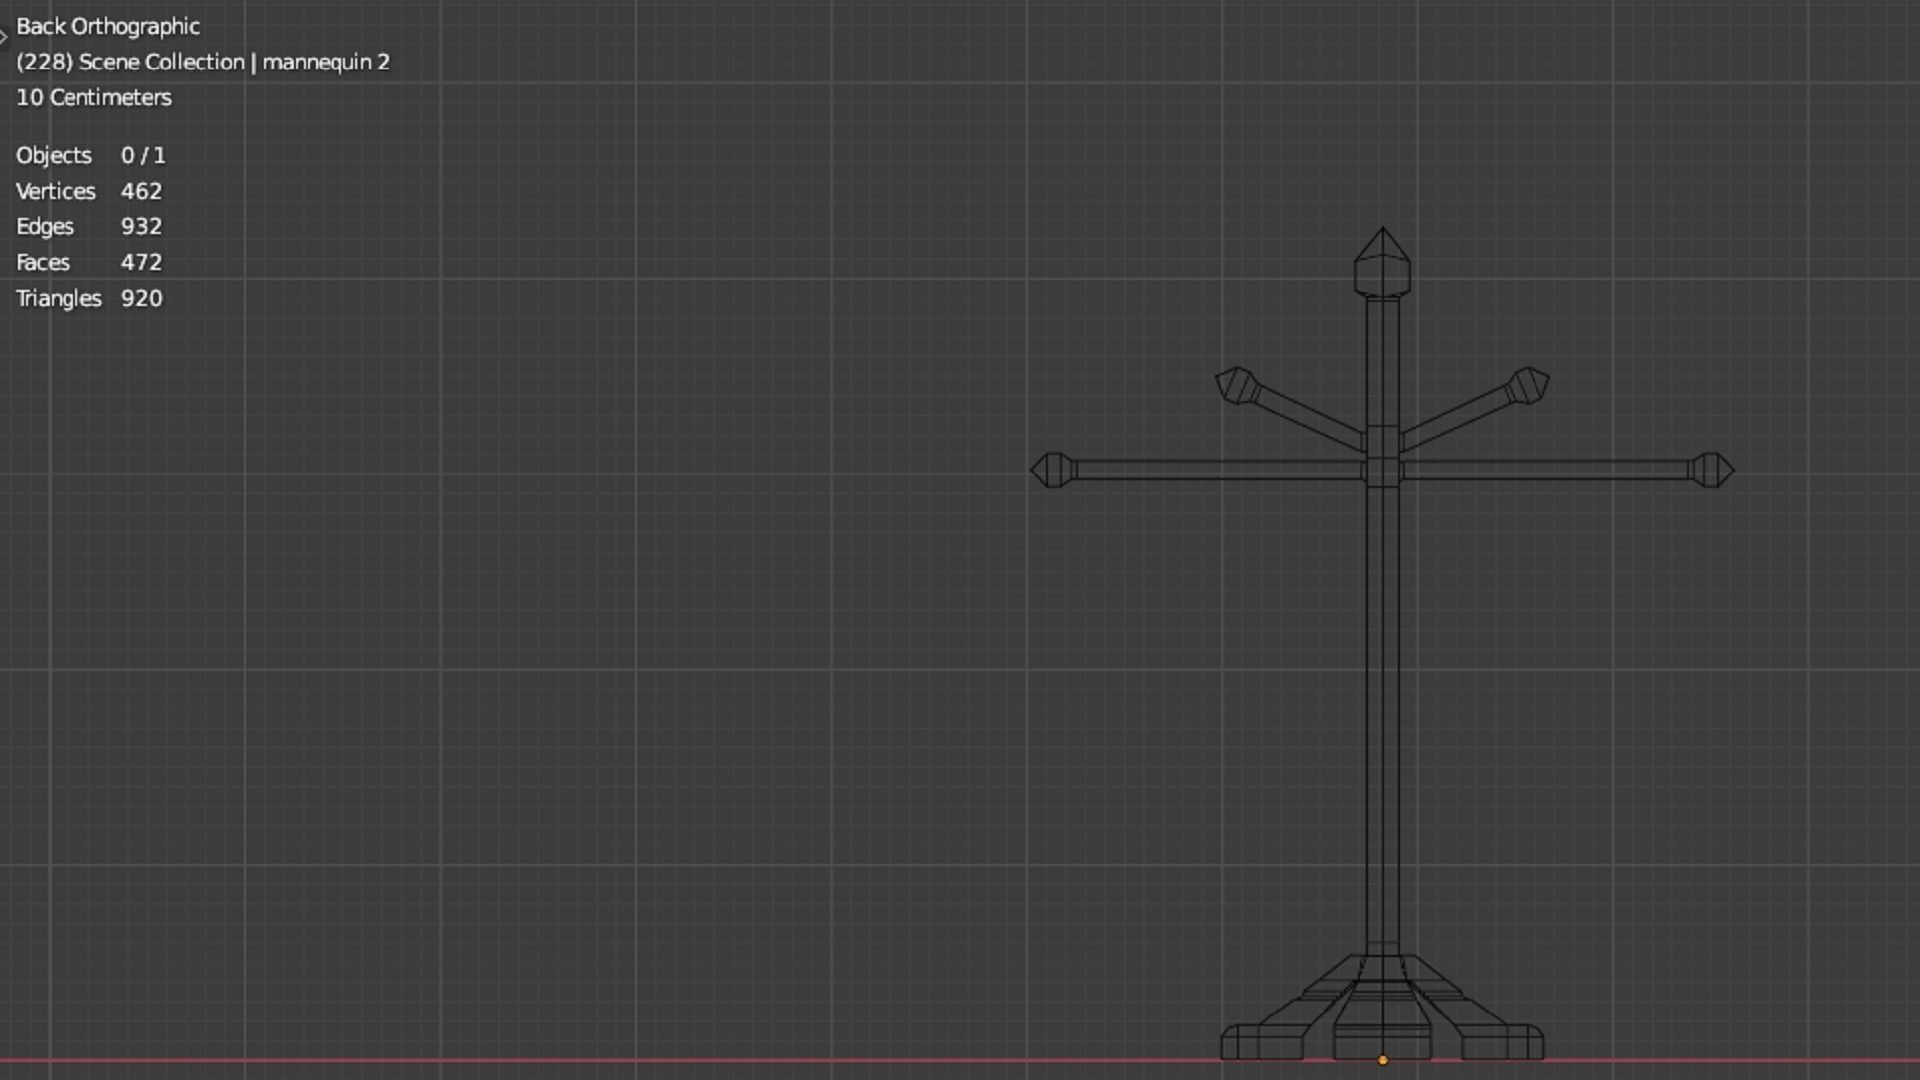1920x1080 pixels.
Task: Click the Triangles 920 statistic
Action: click(89, 298)
